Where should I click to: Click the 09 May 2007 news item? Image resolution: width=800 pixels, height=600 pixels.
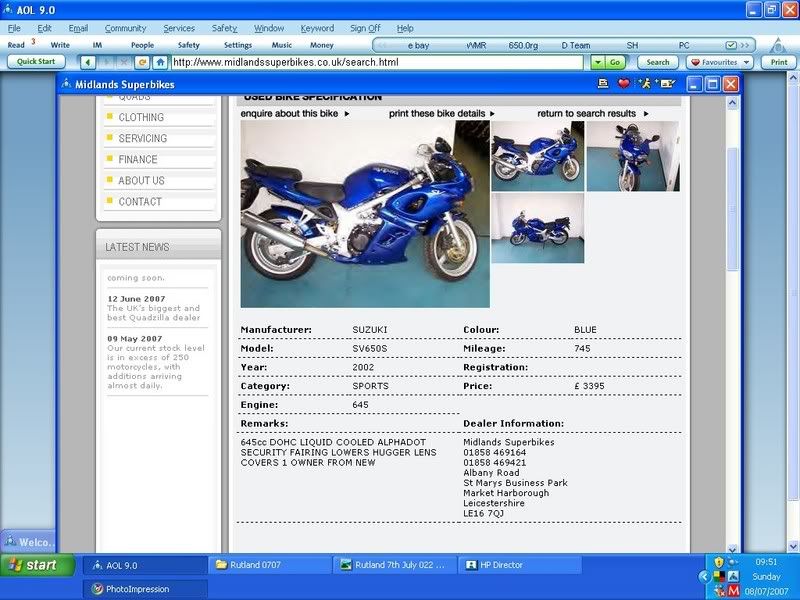coord(156,362)
